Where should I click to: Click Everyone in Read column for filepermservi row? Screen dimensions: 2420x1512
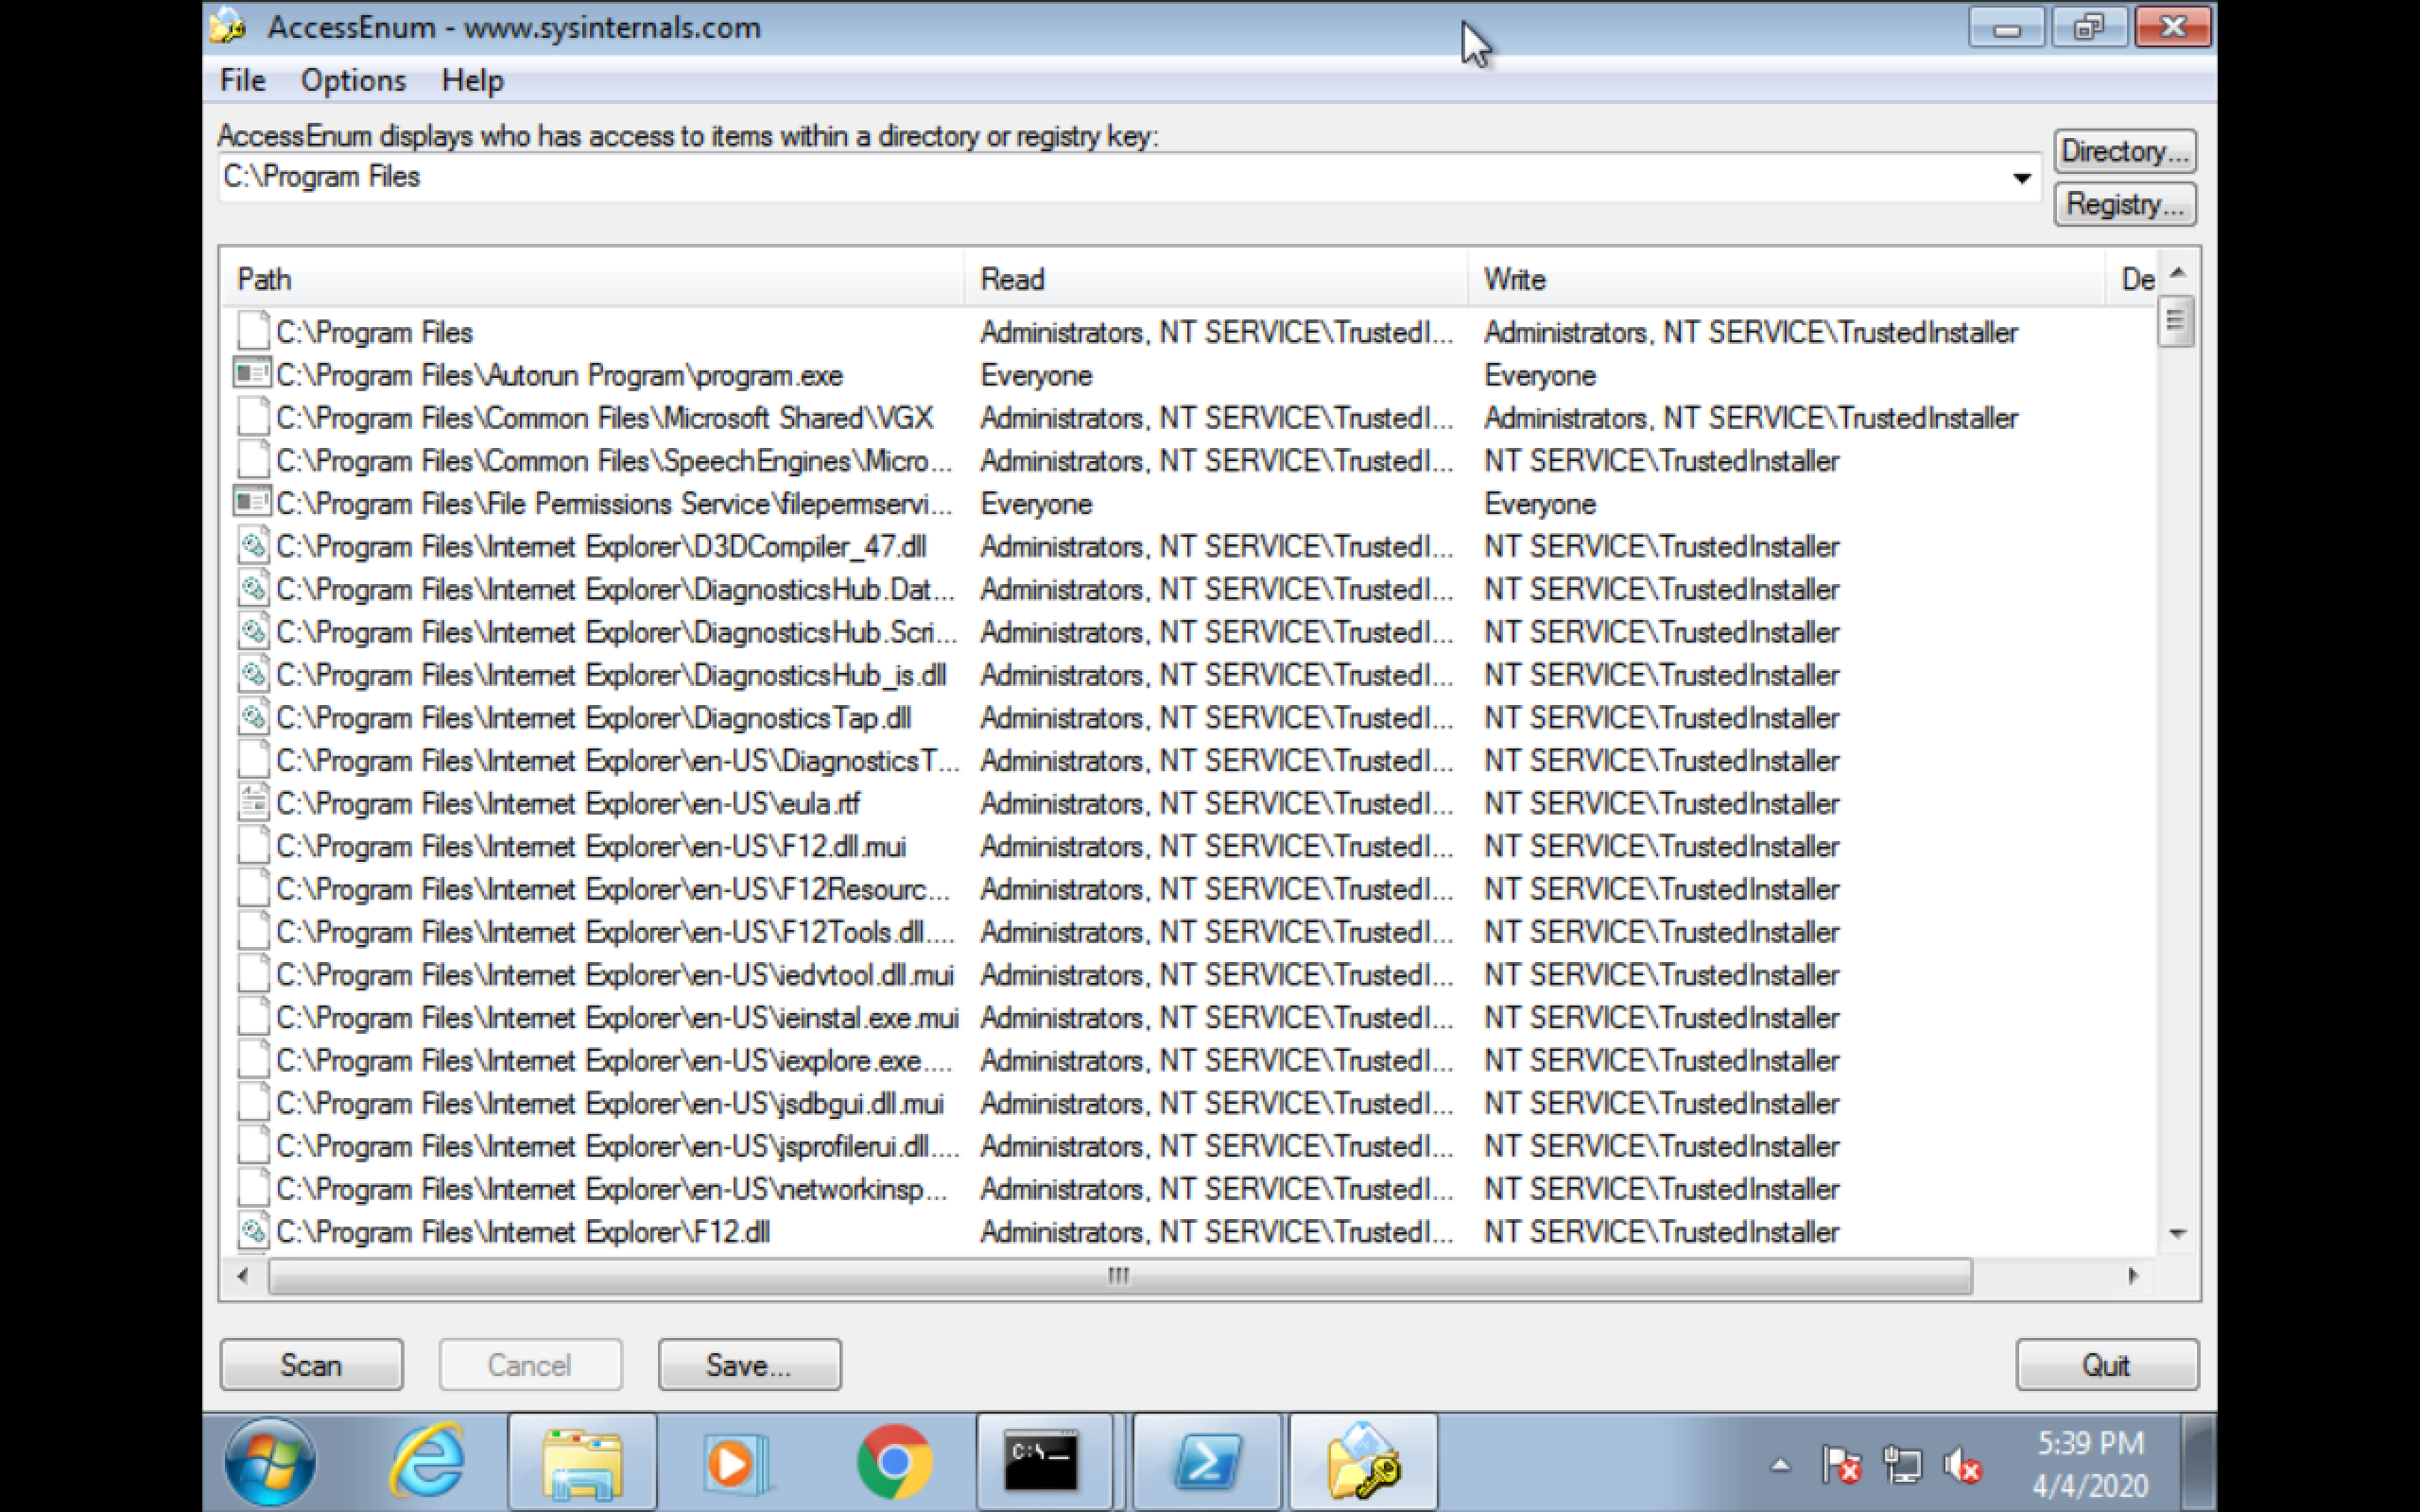click(x=1036, y=503)
